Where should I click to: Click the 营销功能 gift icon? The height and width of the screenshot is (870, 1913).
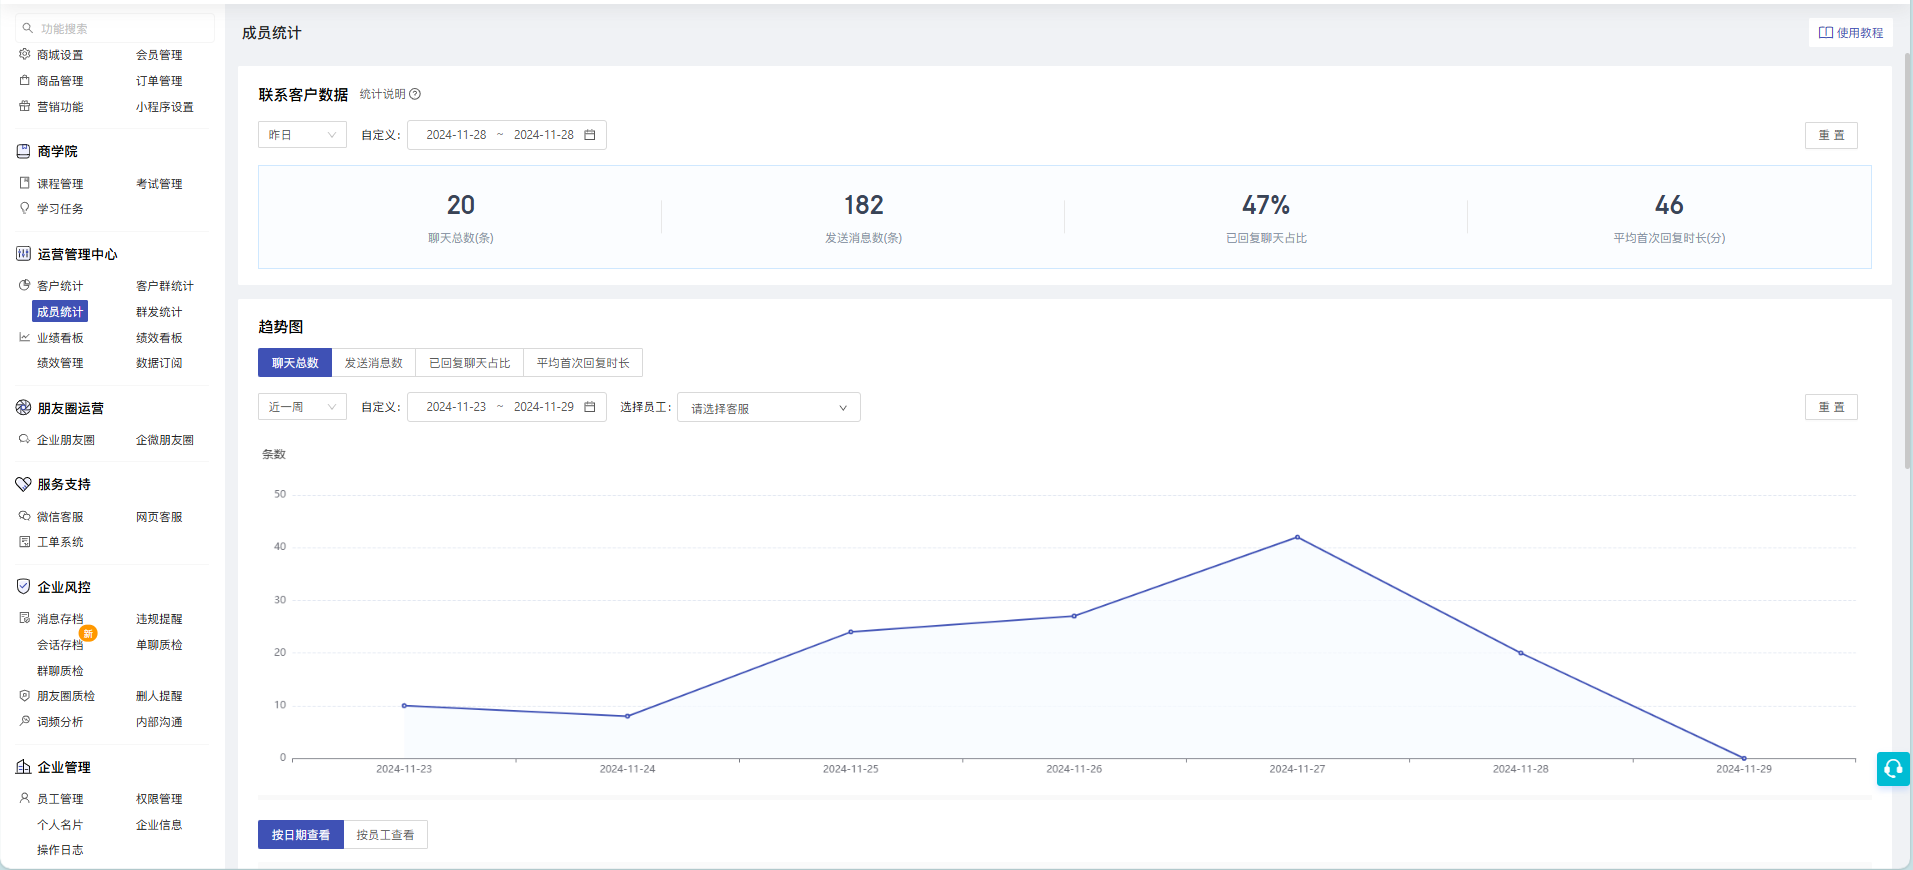(x=25, y=106)
